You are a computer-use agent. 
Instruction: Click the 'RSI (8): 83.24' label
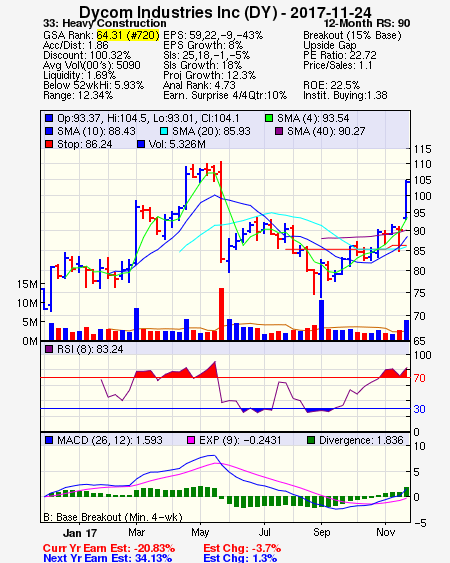(90, 349)
